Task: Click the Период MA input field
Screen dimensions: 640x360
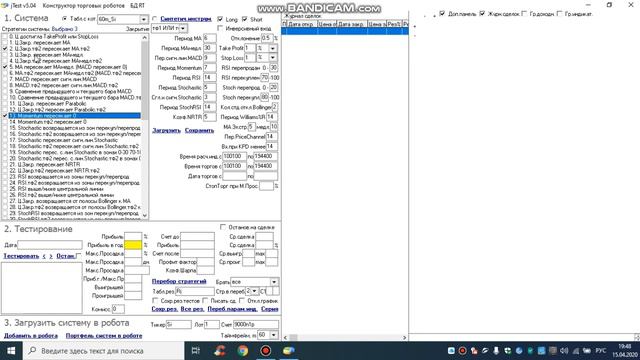Action: coord(209,38)
